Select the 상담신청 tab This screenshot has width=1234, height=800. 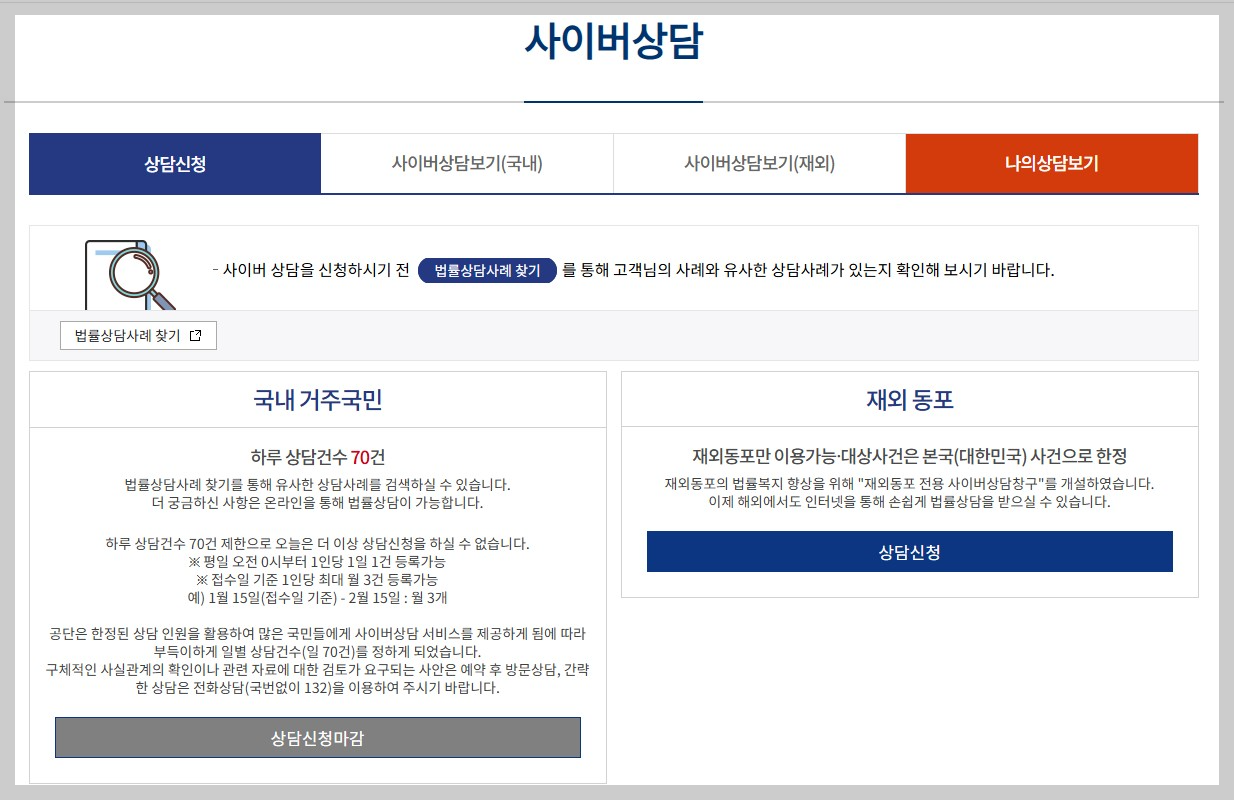(x=175, y=164)
